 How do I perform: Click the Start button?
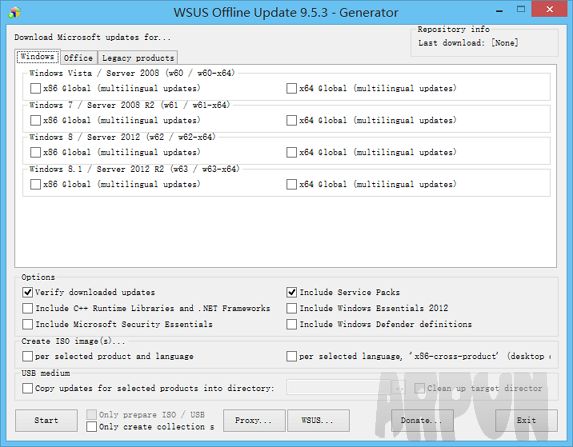[46, 420]
